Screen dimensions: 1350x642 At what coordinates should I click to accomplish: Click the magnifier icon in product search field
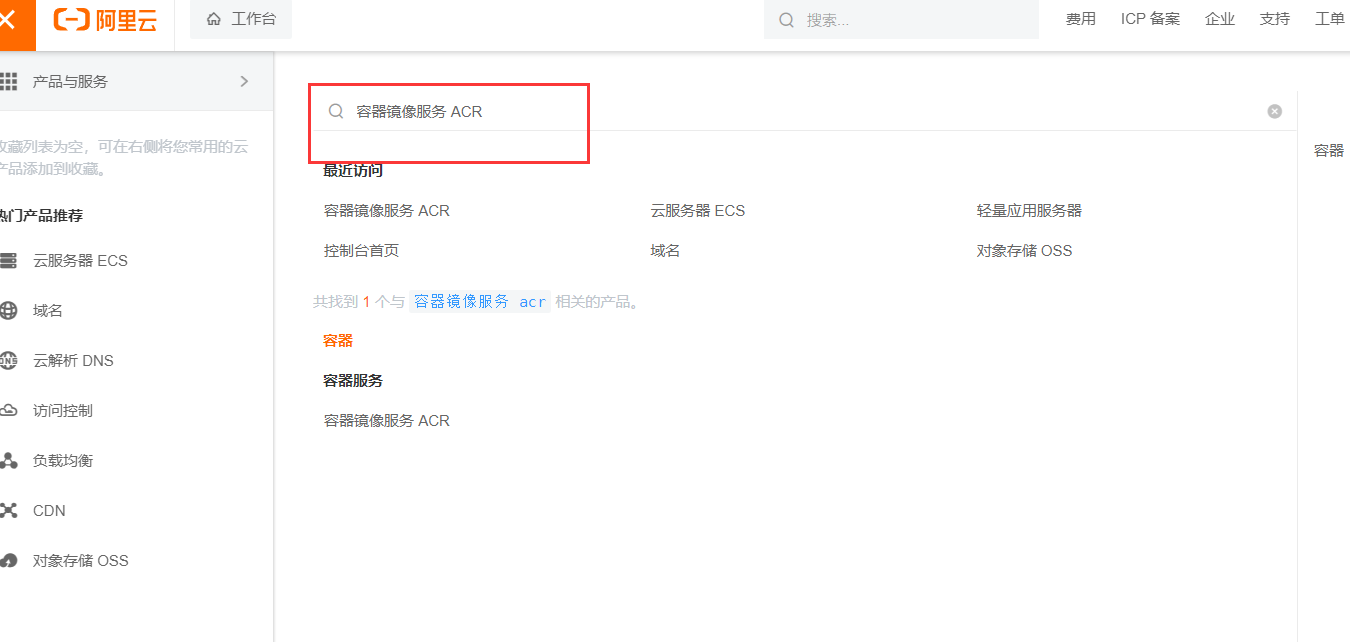(336, 111)
